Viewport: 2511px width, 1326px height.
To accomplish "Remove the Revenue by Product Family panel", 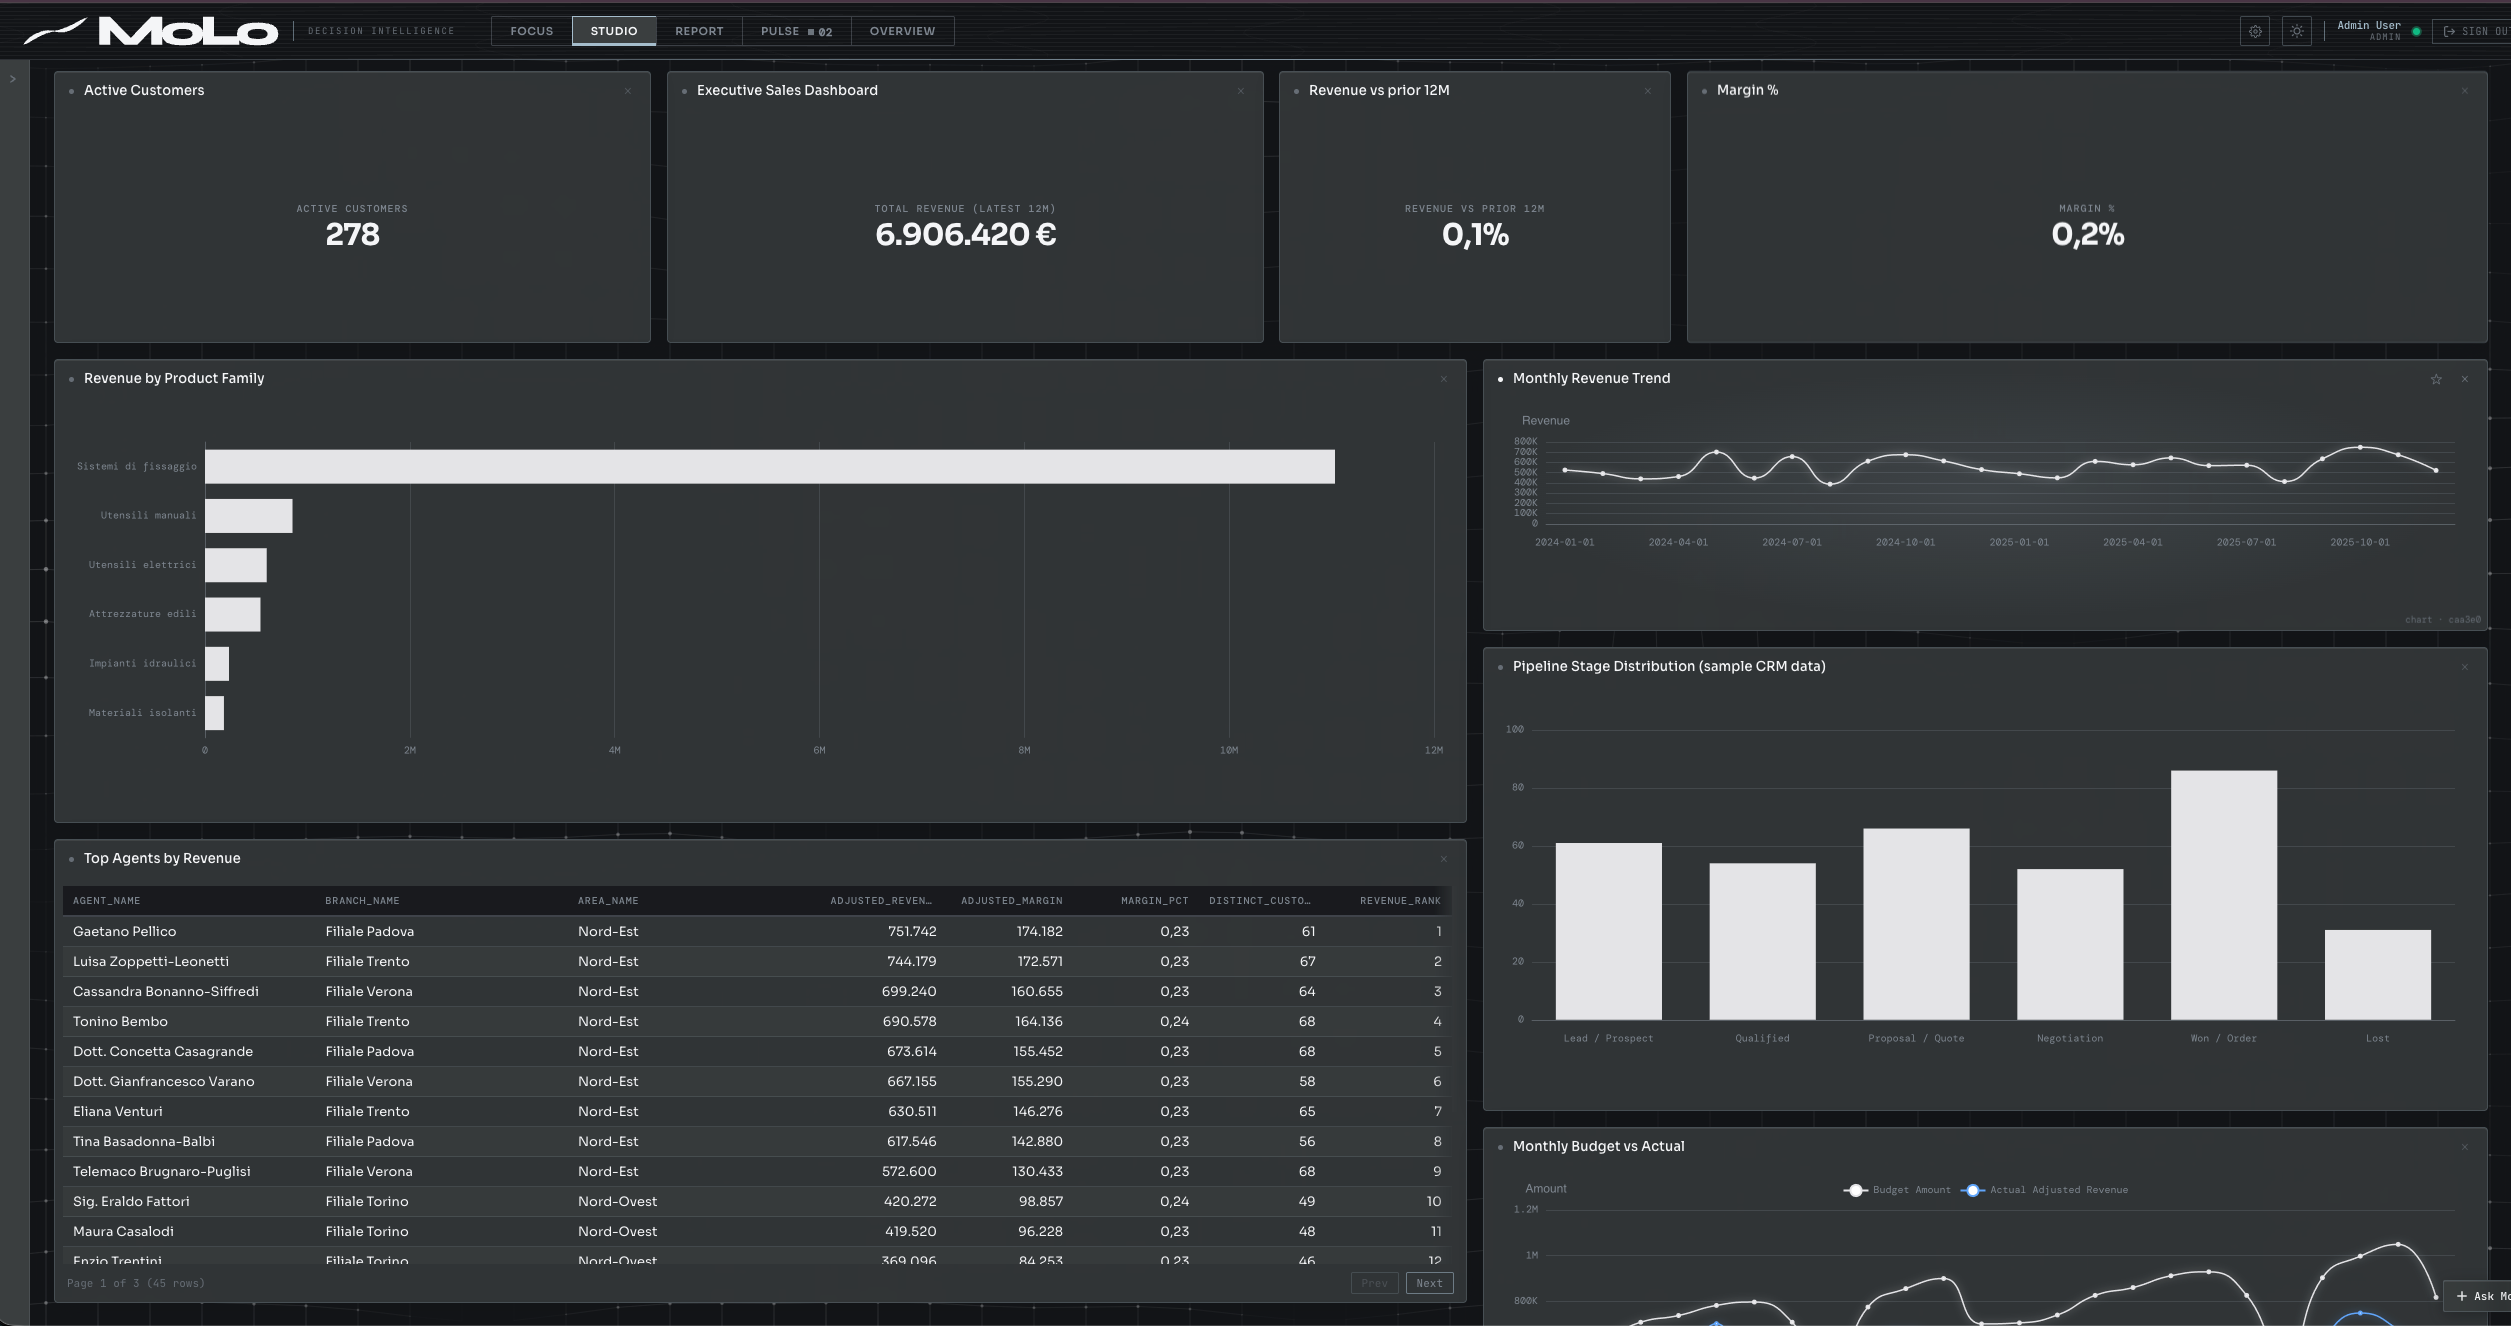I will pyautogui.click(x=1444, y=379).
